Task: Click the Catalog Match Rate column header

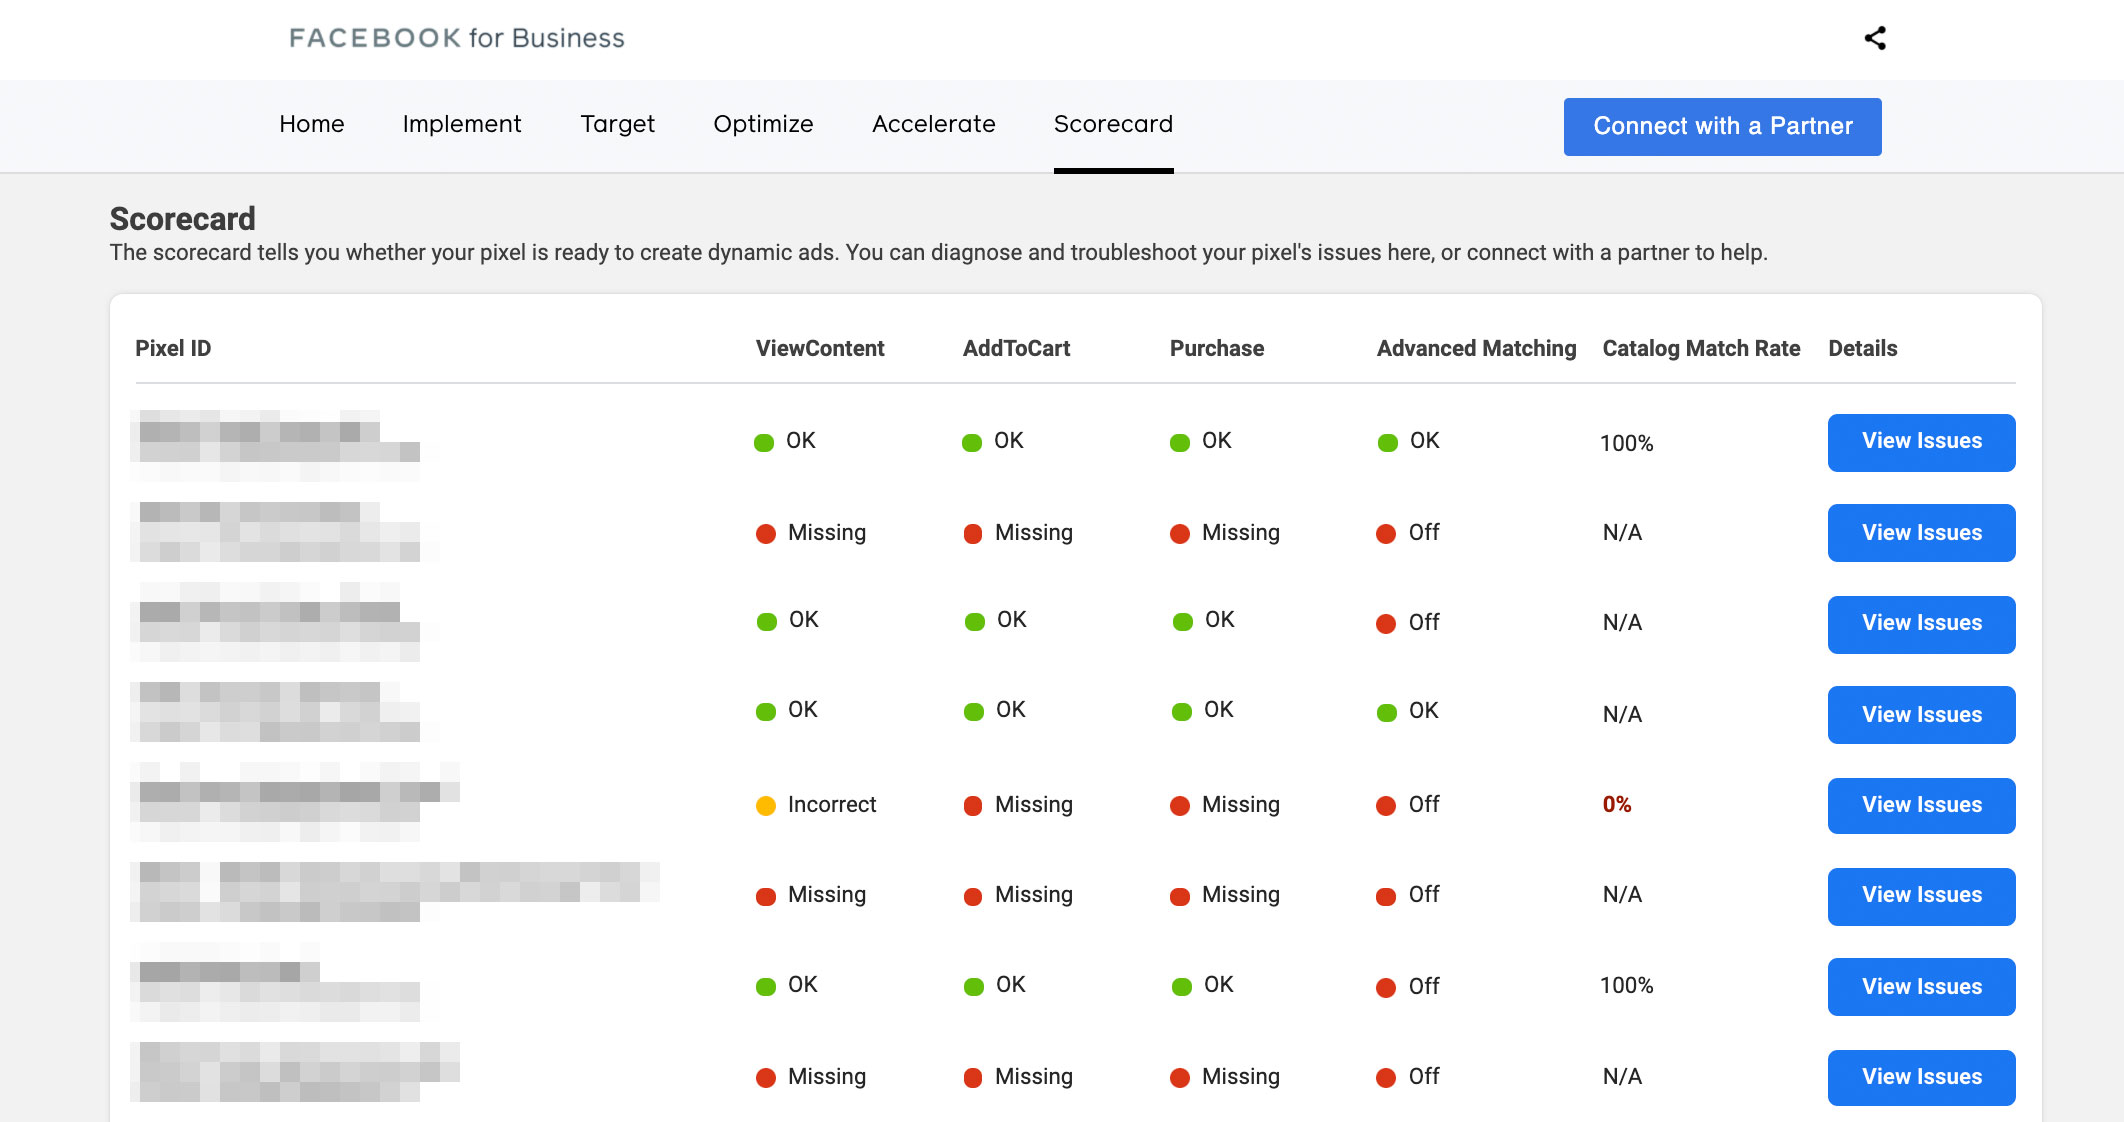Action: 1701,348
